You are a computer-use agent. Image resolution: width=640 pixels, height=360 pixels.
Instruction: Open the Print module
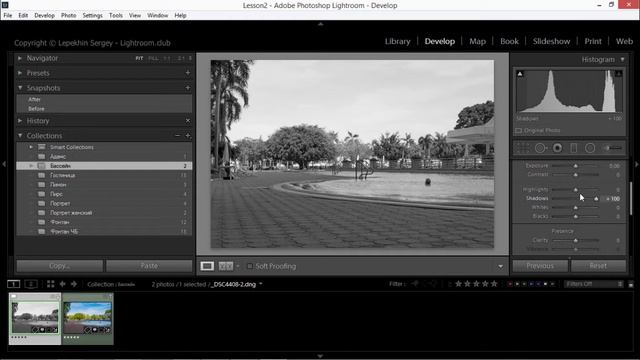pyautogui.click(x=593, y=41)
